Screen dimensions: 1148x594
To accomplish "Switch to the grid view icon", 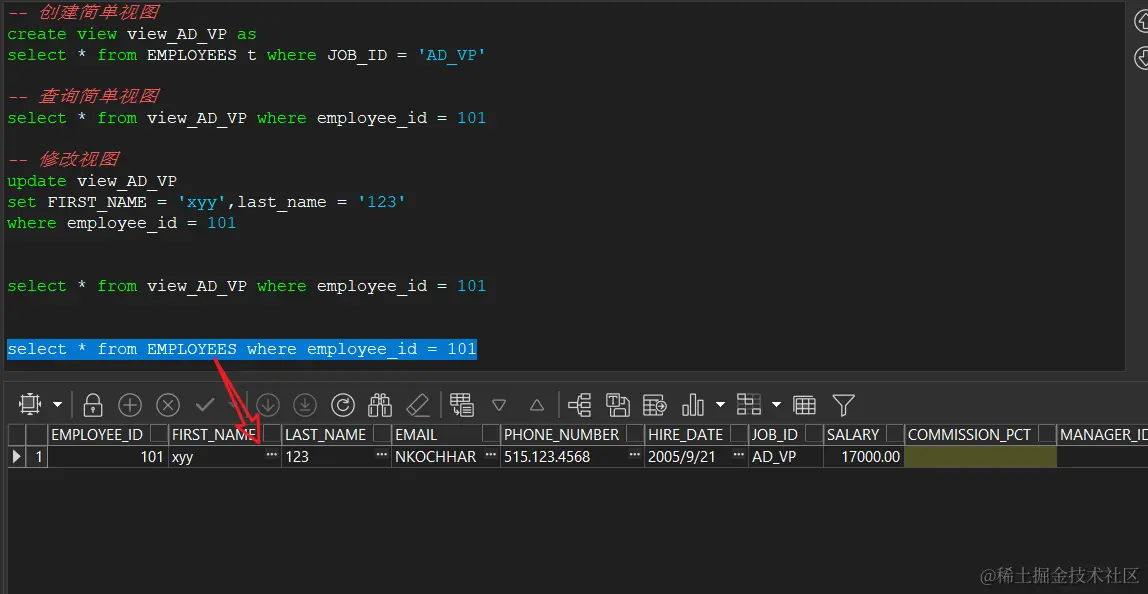I will [x=805, y=404].
